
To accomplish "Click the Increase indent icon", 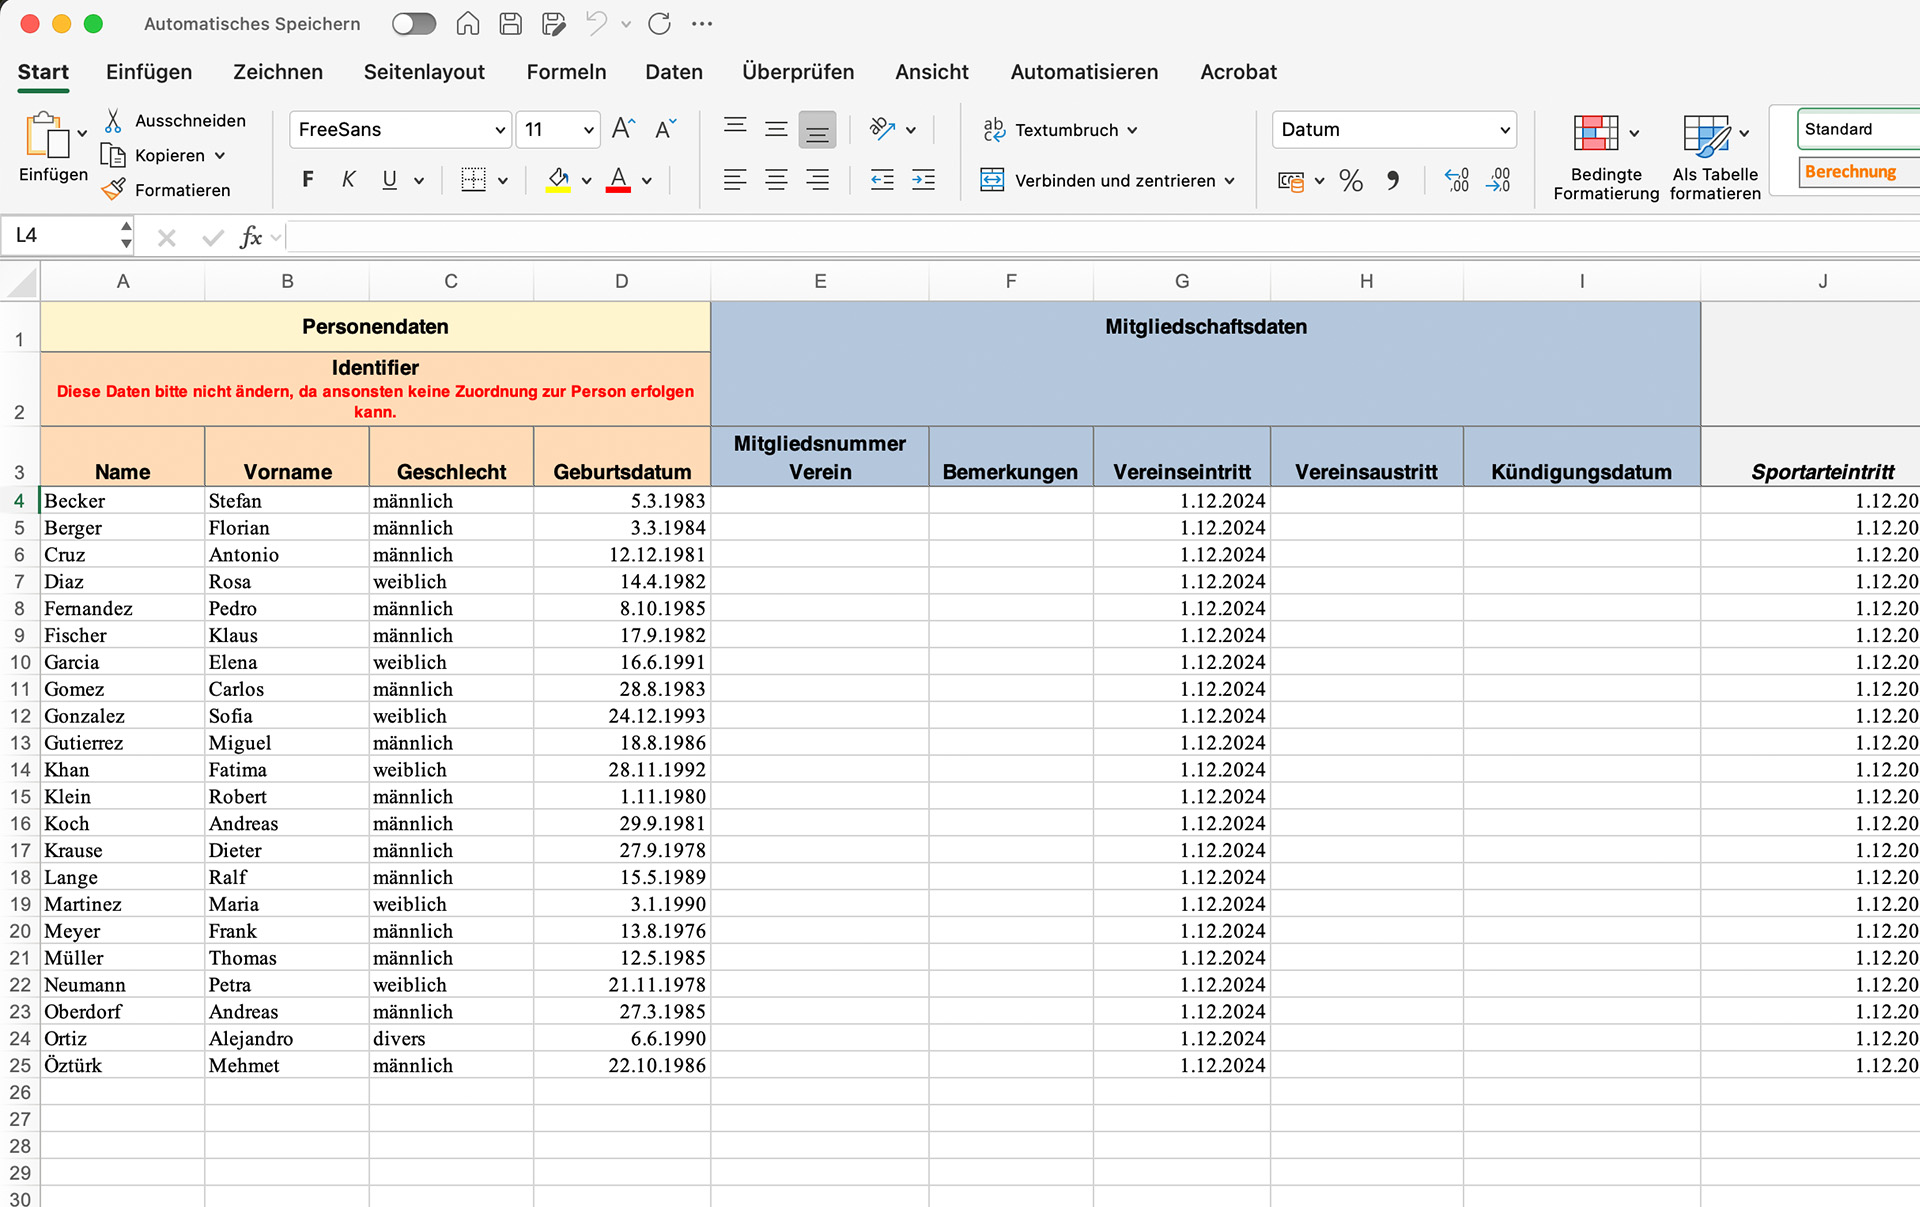I will pyautogui.click(x=923, y=181).
